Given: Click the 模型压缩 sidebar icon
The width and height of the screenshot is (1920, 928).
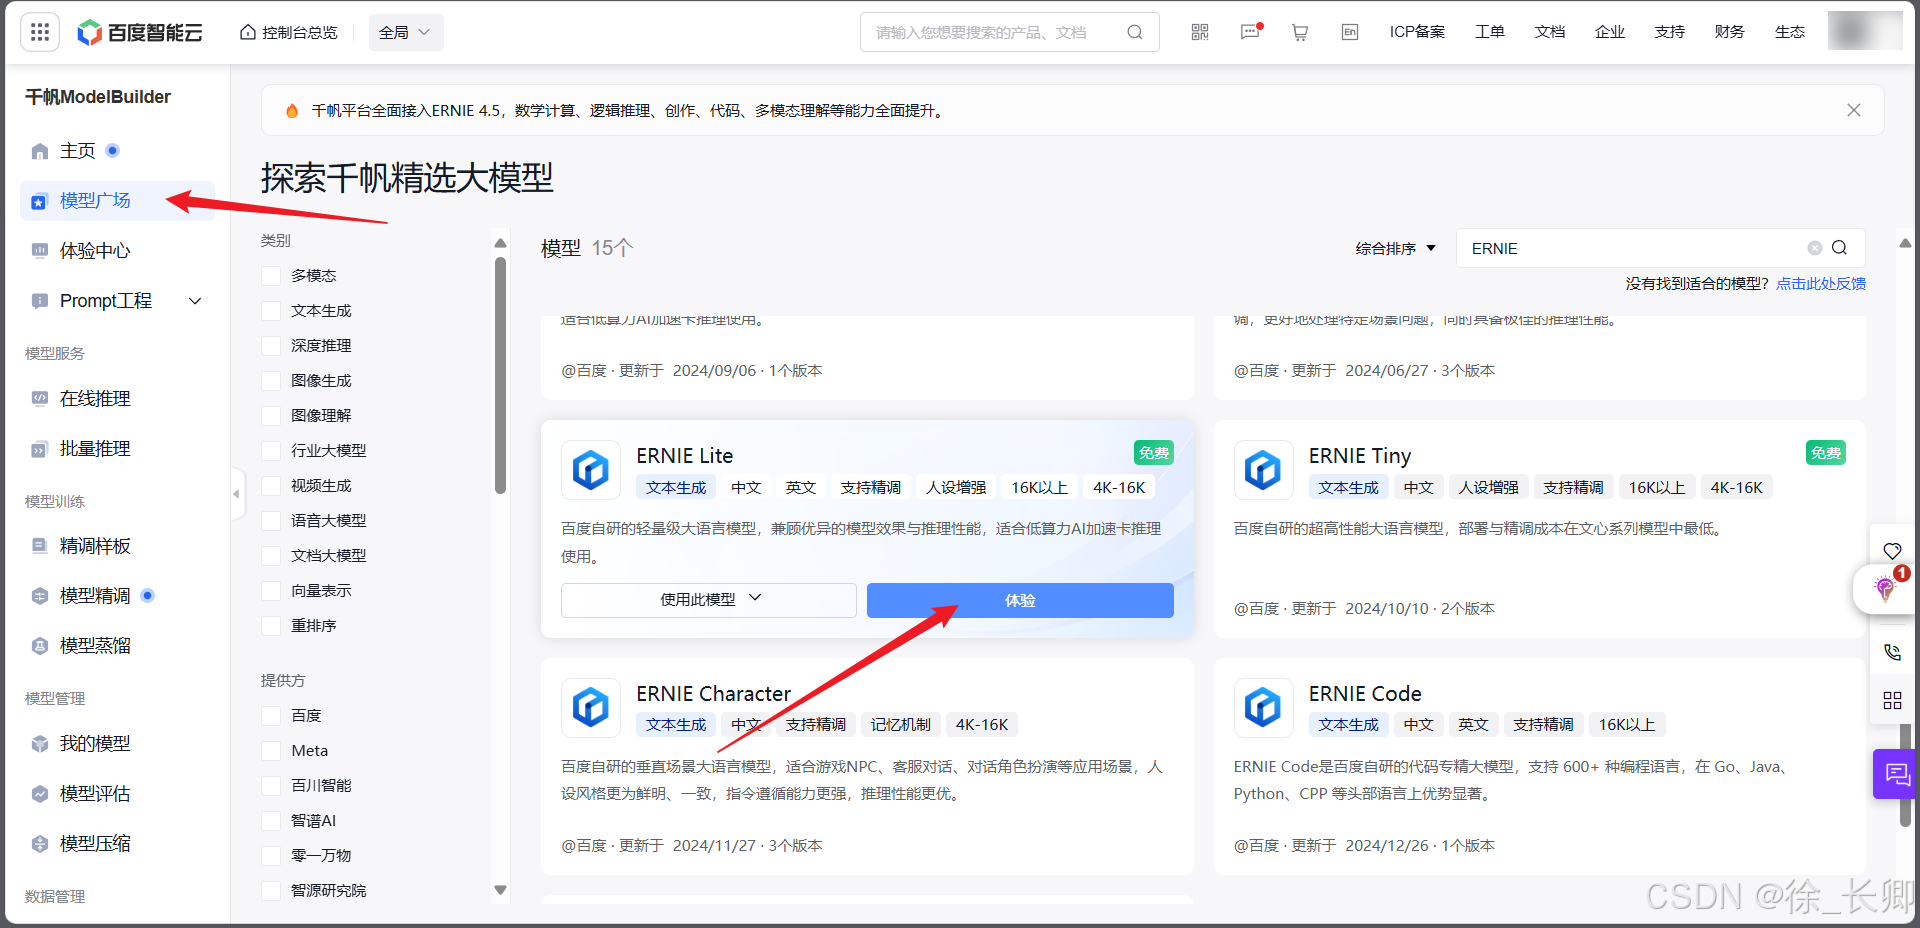Looking at the screenshot, I should 40,844.
